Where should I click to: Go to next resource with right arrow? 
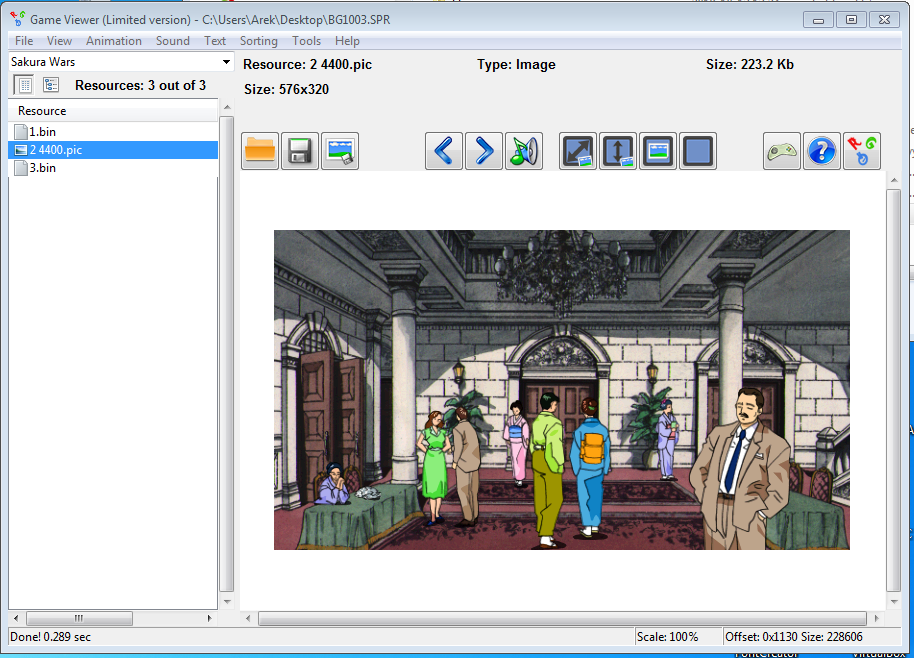(x=484, y=151)
